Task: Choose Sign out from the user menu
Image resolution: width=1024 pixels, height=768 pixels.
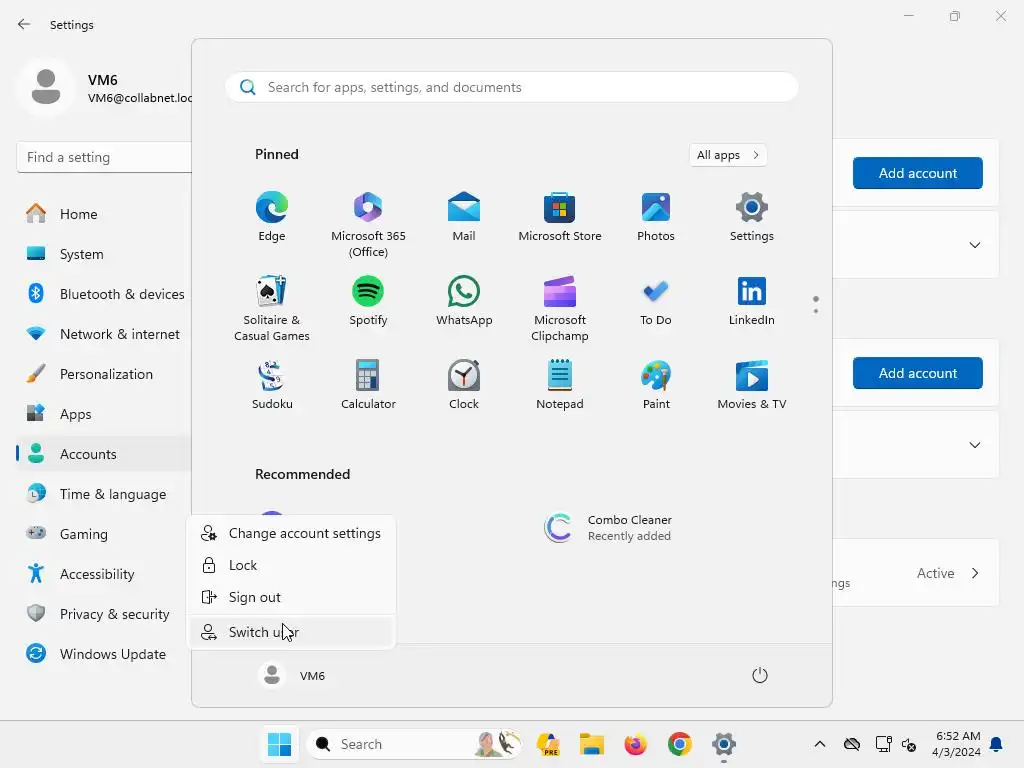Action: tap(291, 597)
